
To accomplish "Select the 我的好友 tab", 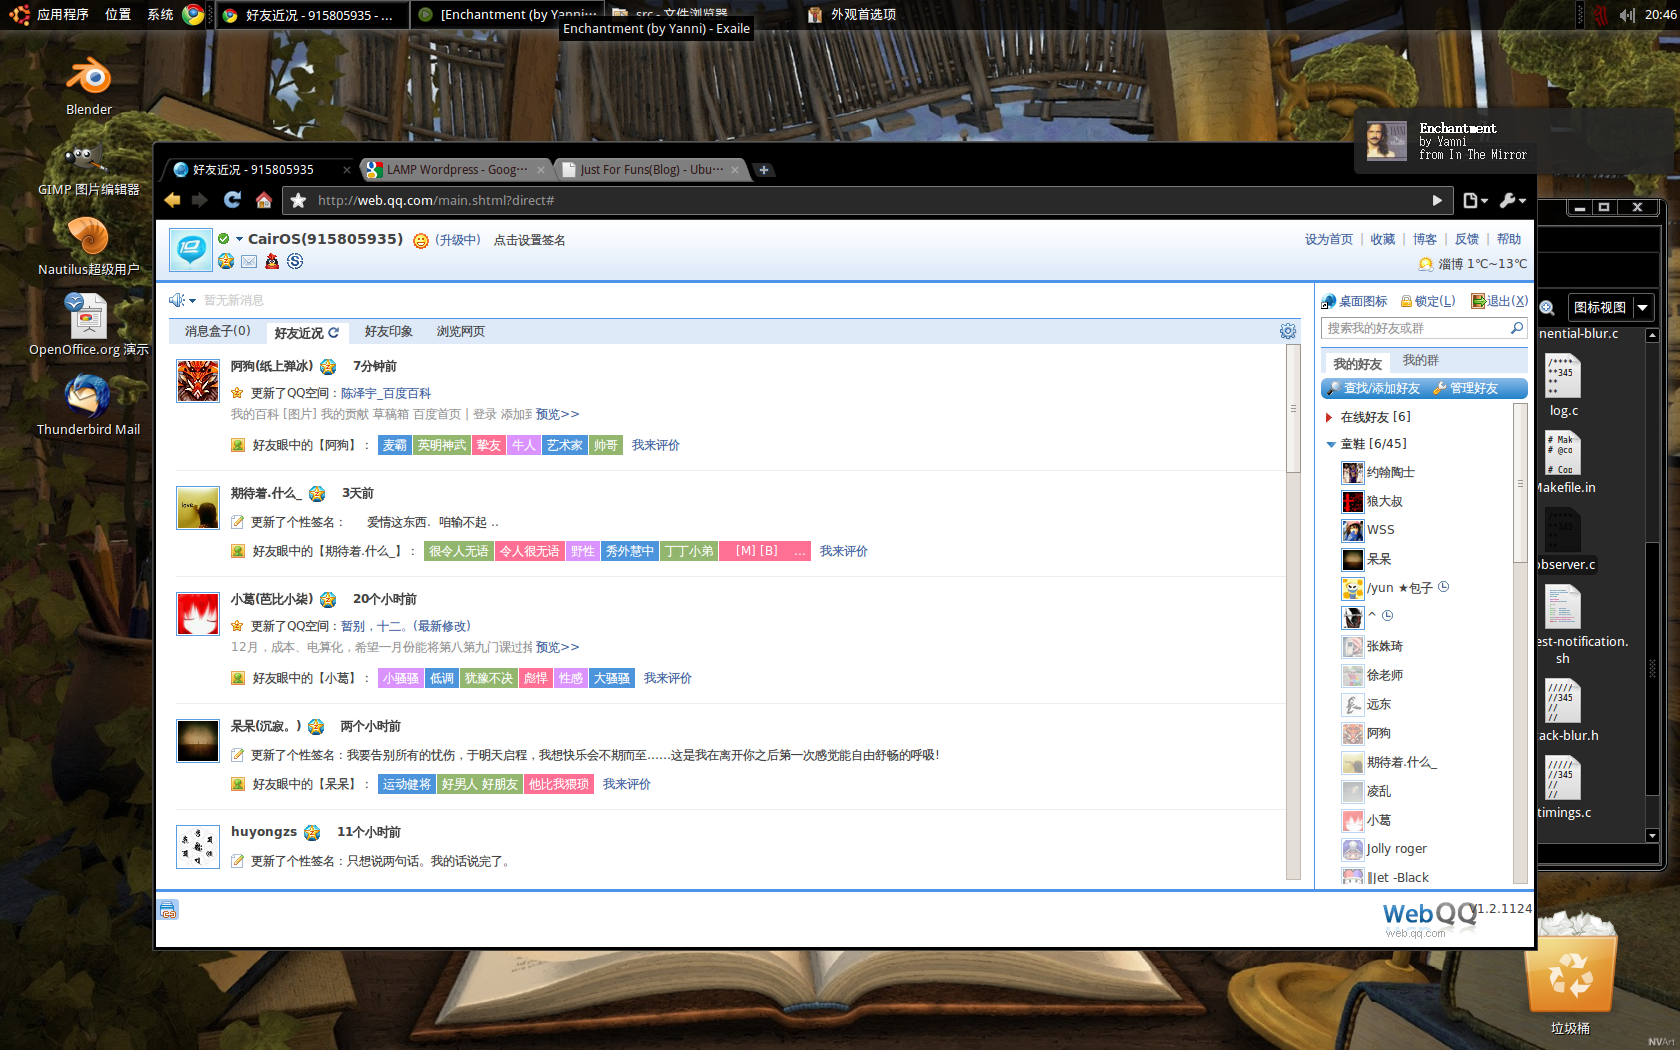I will point(1357,363).
